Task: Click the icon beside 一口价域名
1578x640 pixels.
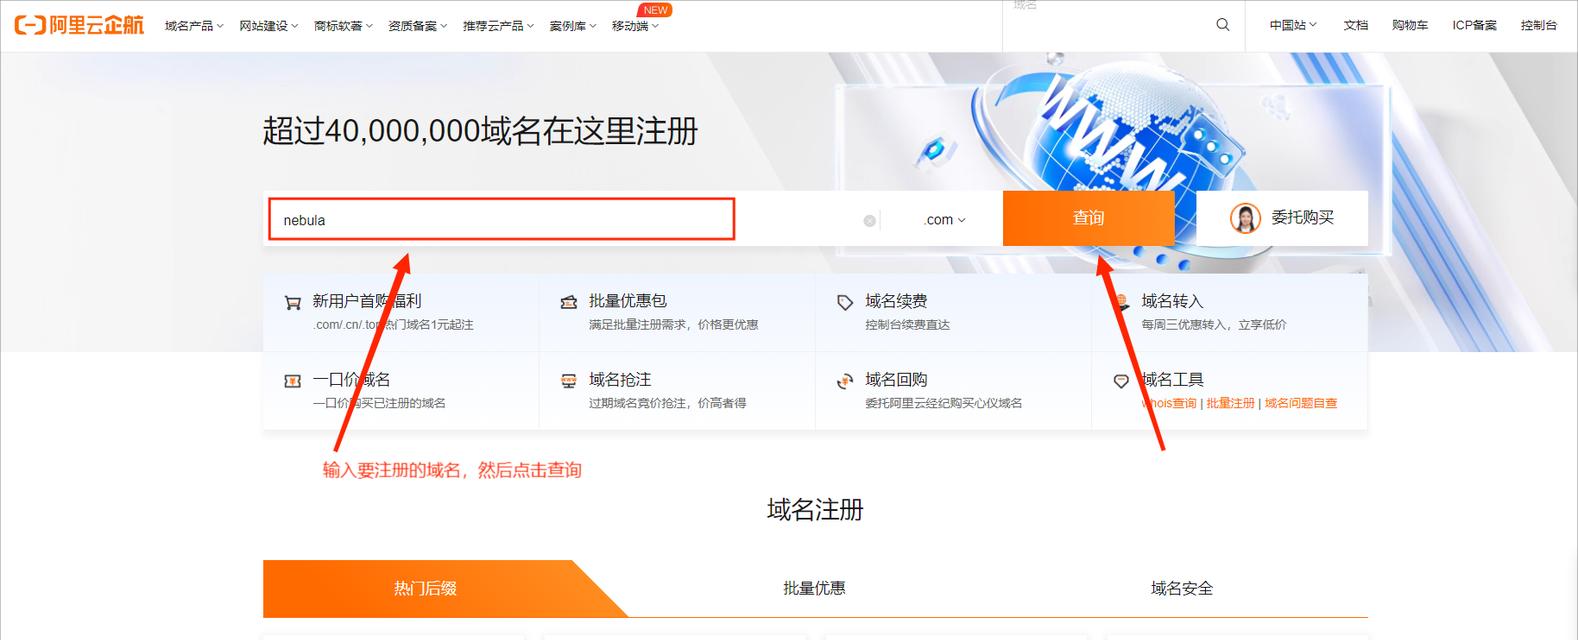Action: [293, 381]
